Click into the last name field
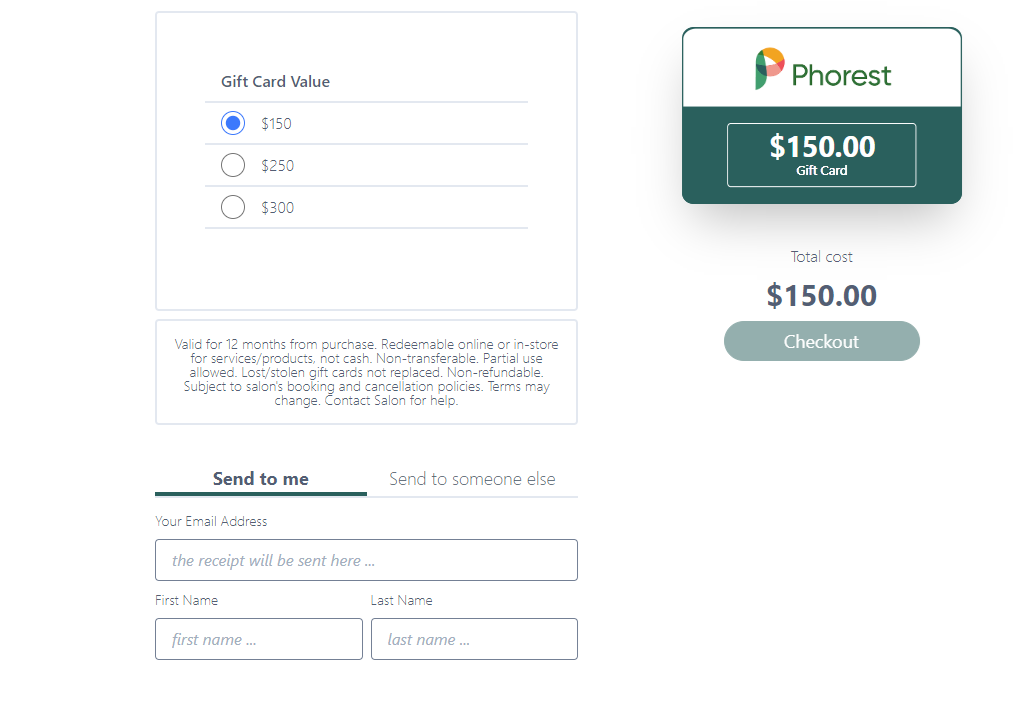The height and width of the screenshot is (713, 1014). tap(474, 639)
